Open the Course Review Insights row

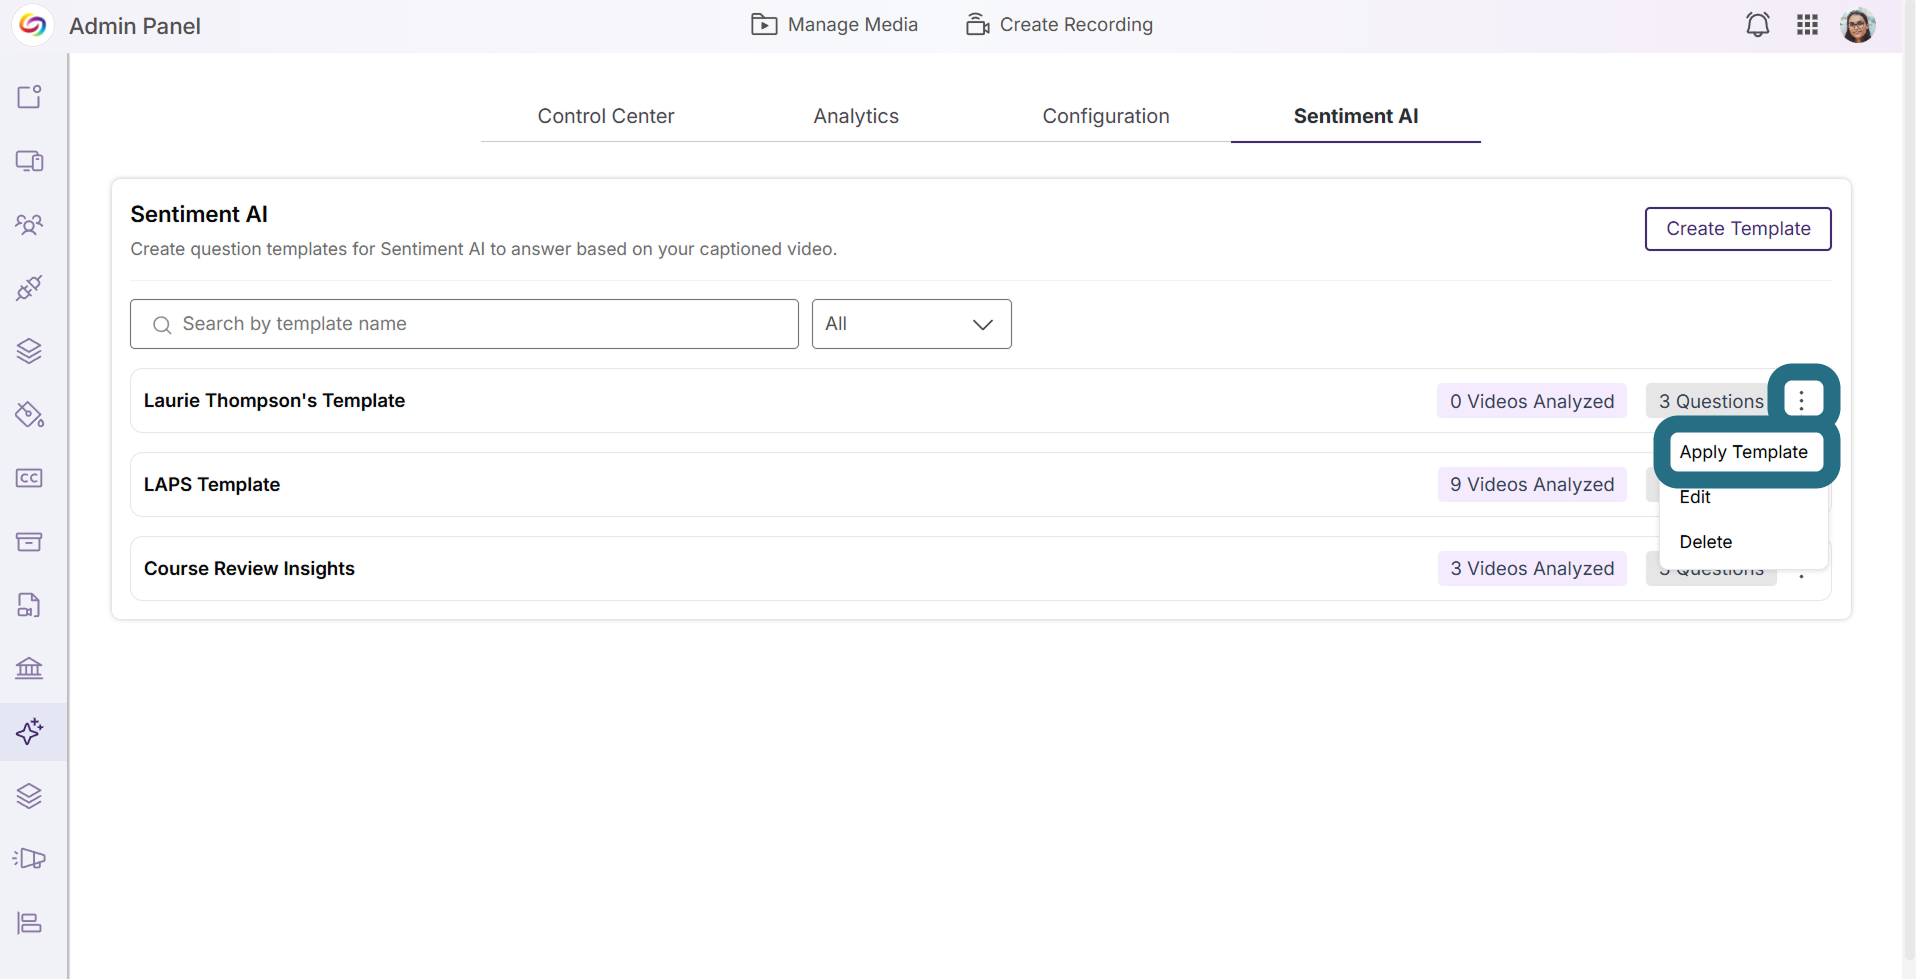(981, 569)
